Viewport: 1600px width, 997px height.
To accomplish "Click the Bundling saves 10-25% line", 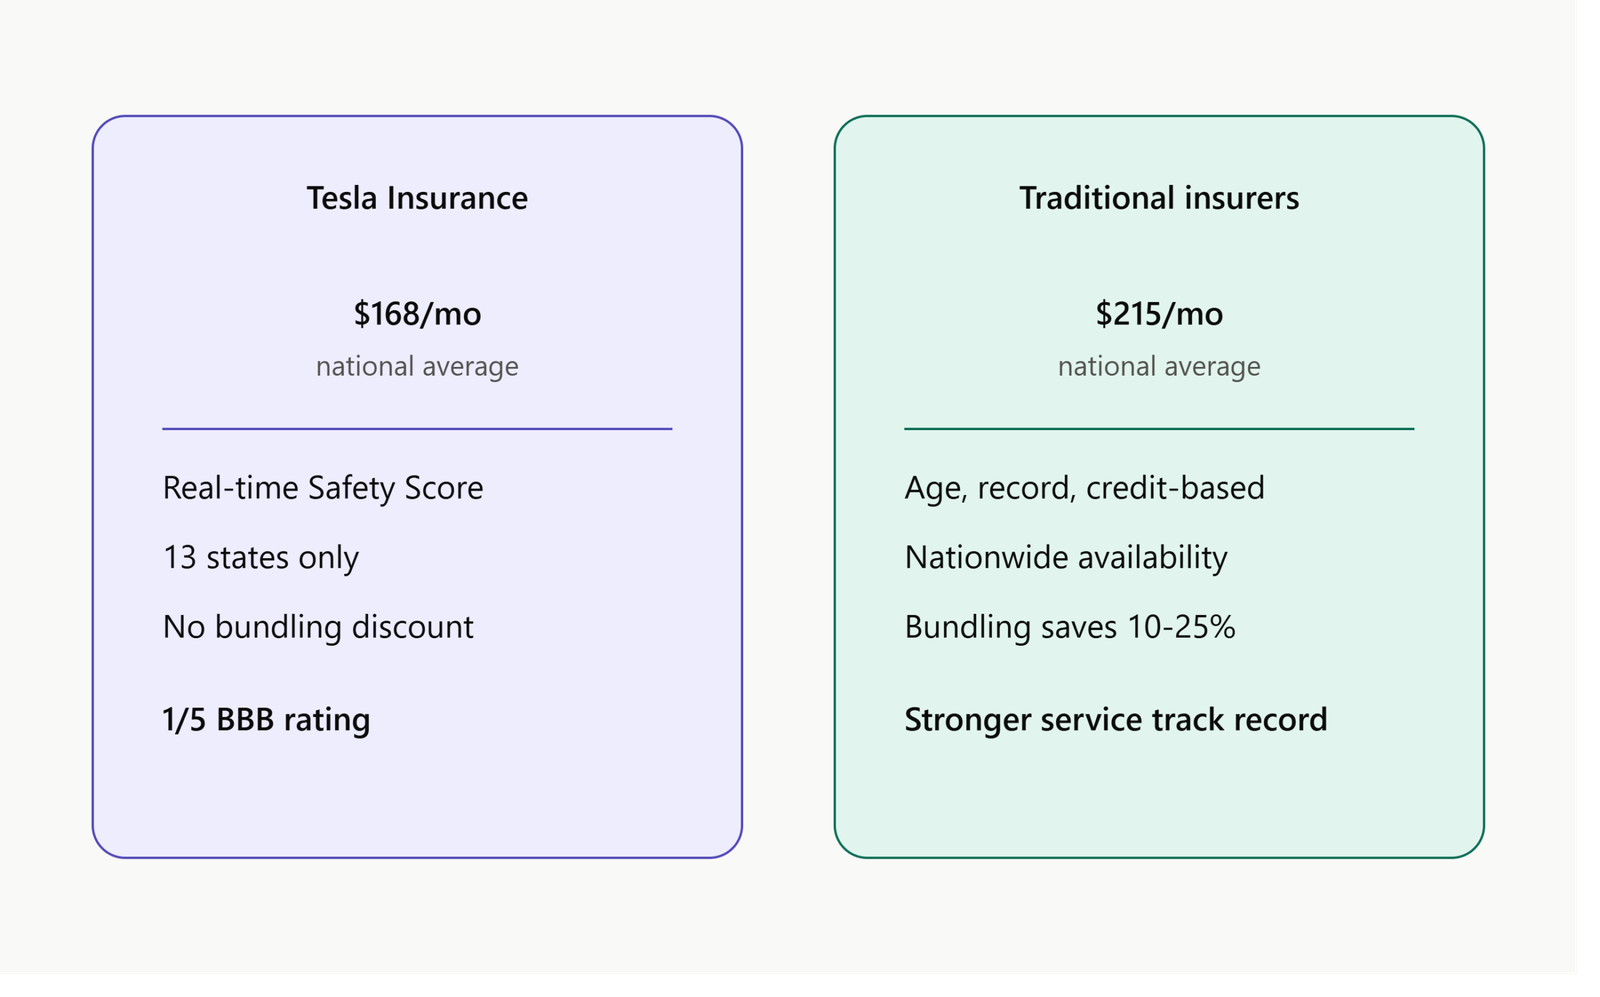I will tap(1070, 627).
